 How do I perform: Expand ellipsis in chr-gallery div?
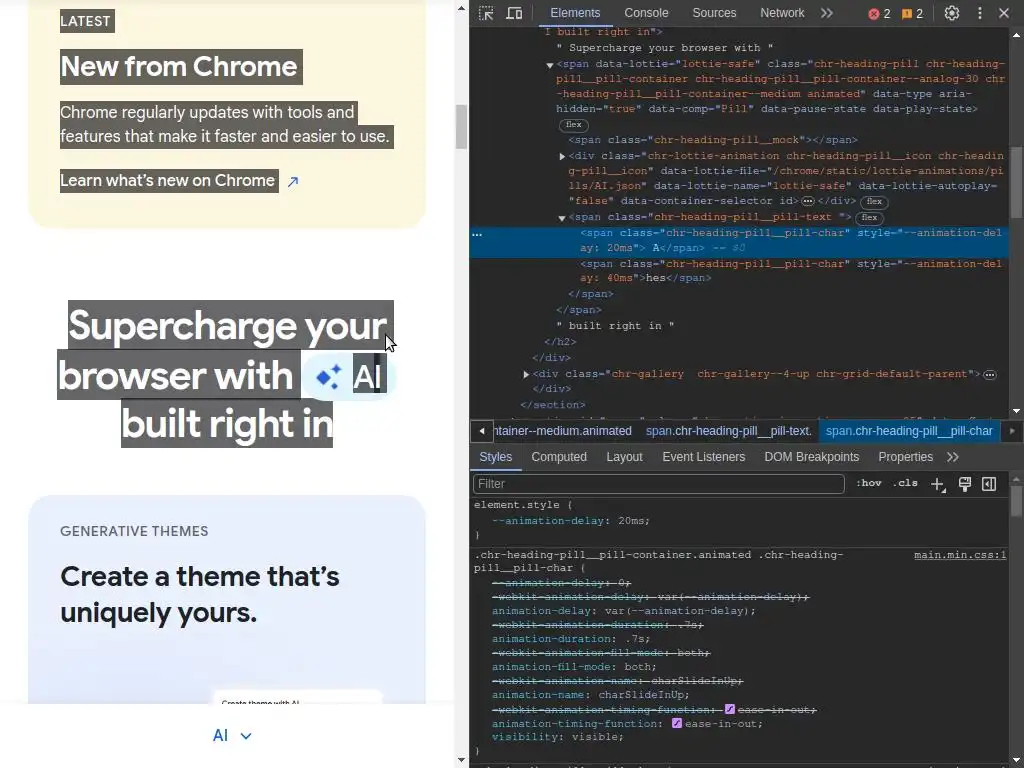990,374
